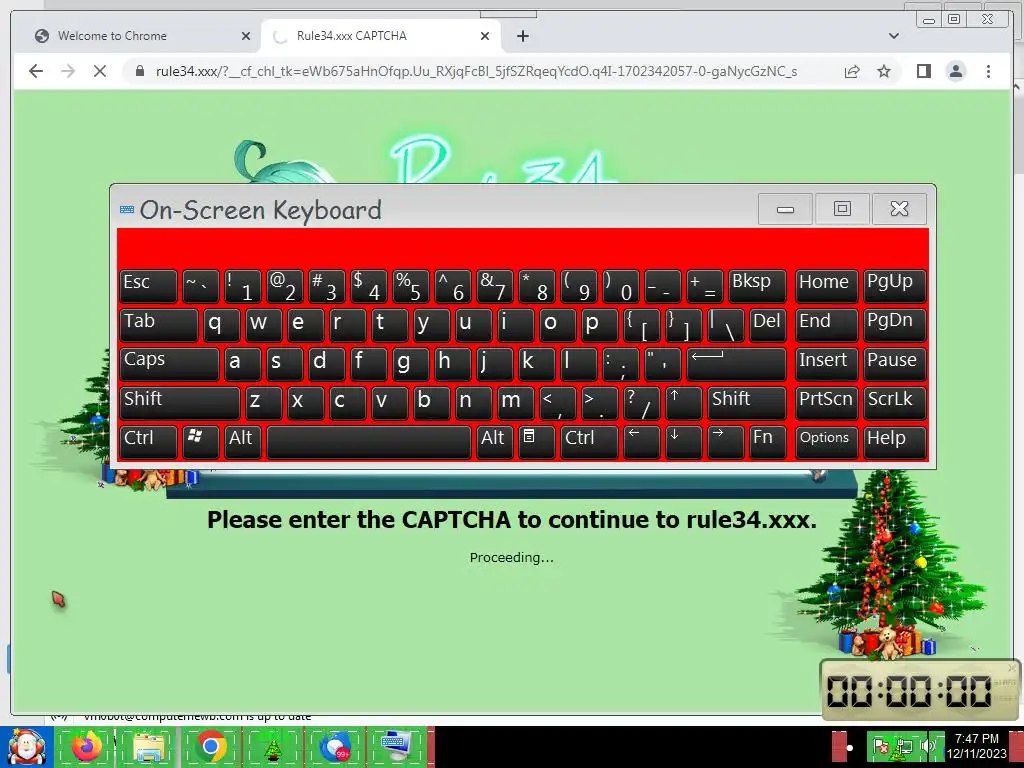1024x768 pixels.
Task: Minimize the On-Screen Keyboard window
Action: 785,209
